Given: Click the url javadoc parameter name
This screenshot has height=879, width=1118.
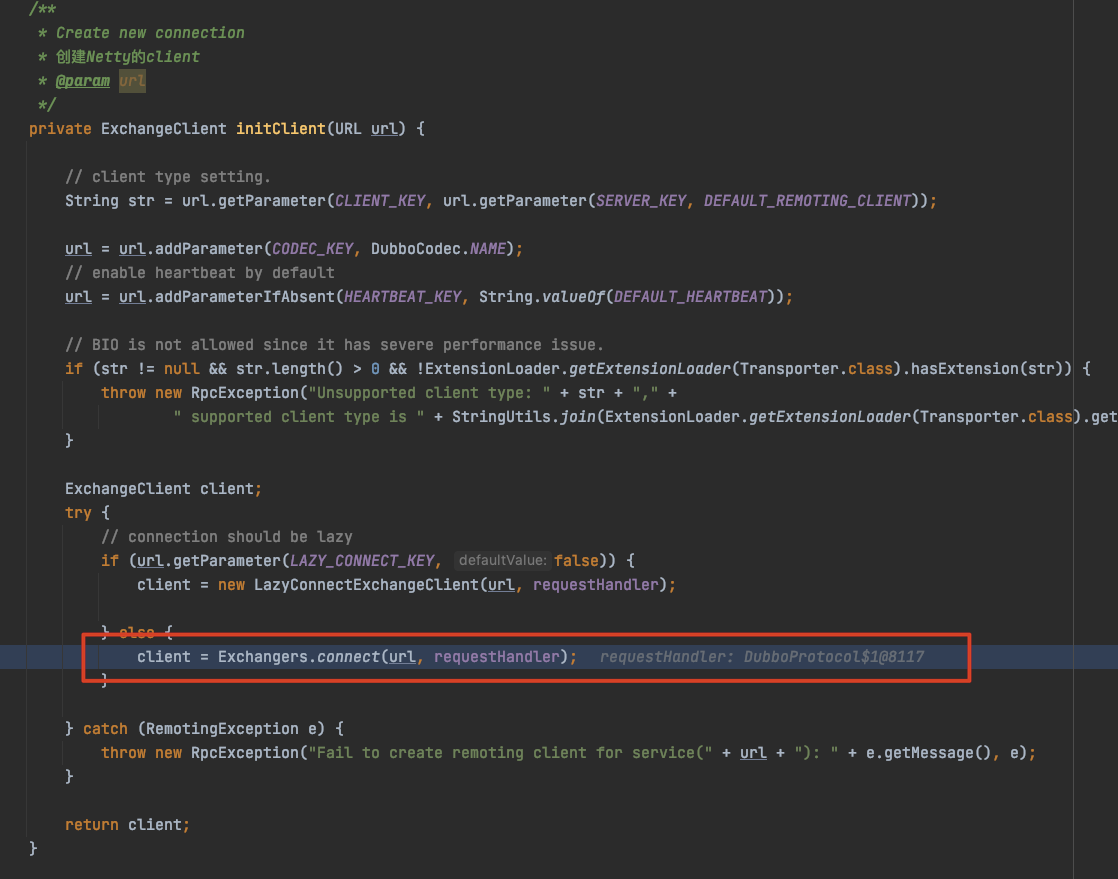Looking at the screenshot, I should (132, 81).
